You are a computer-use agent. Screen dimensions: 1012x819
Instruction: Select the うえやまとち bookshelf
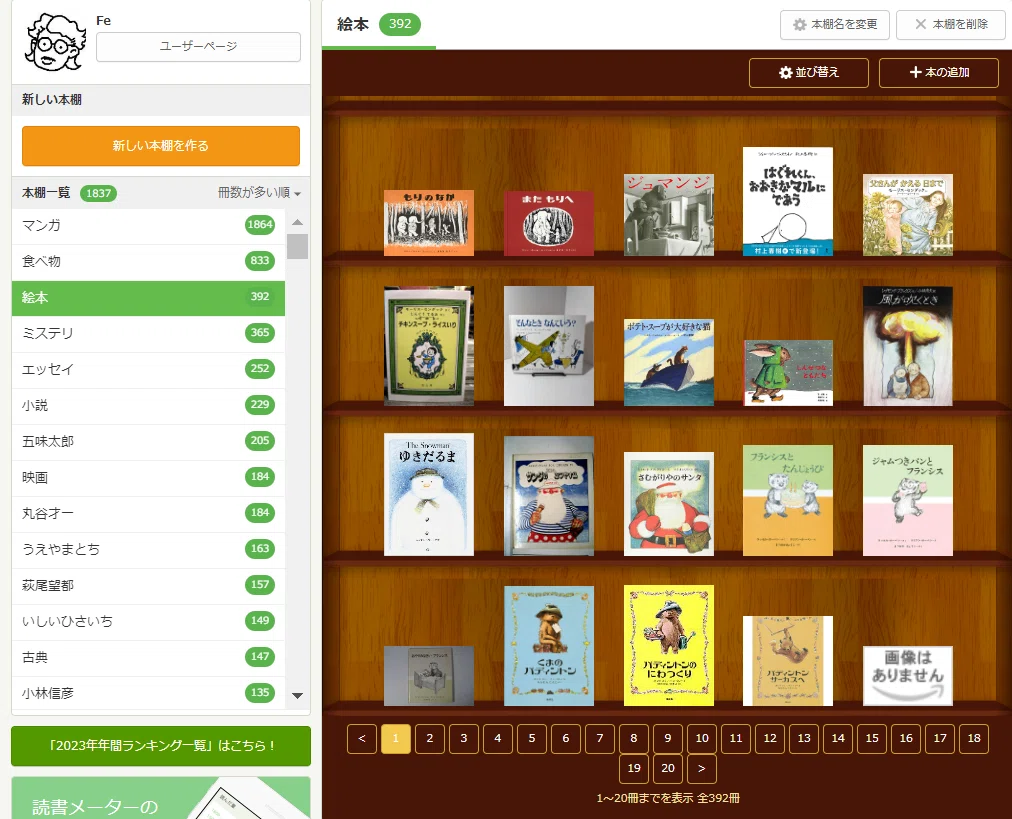tap(148, 550)
